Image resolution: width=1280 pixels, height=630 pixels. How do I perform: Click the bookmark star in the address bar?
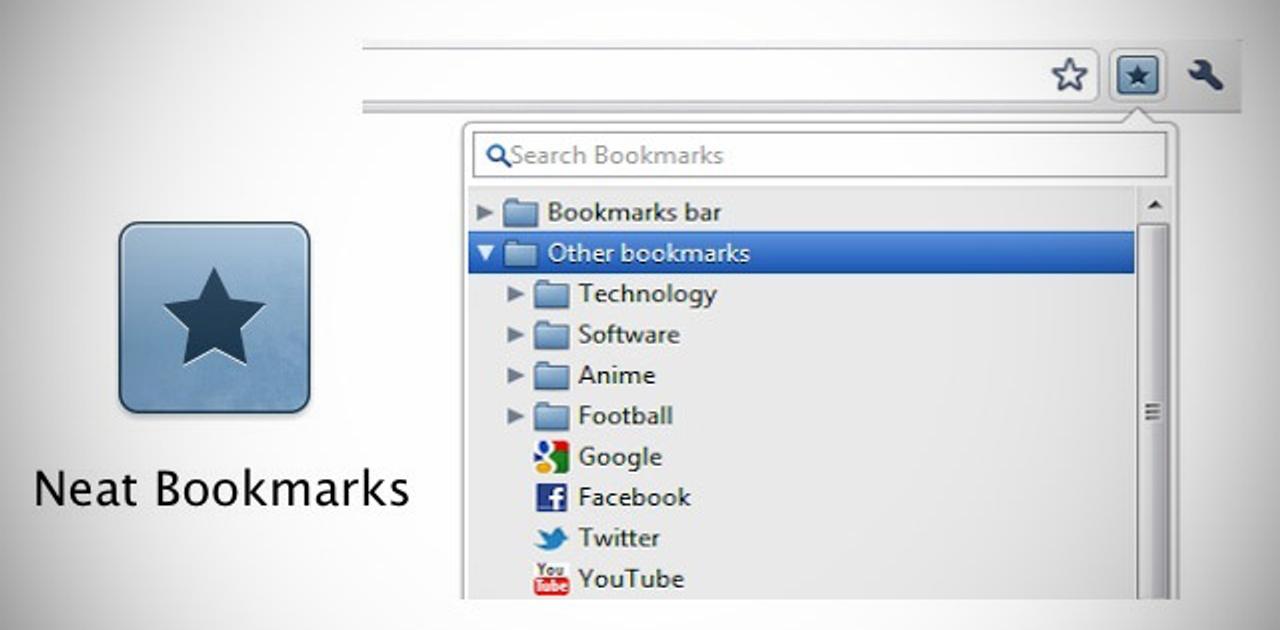(1070, 74)
